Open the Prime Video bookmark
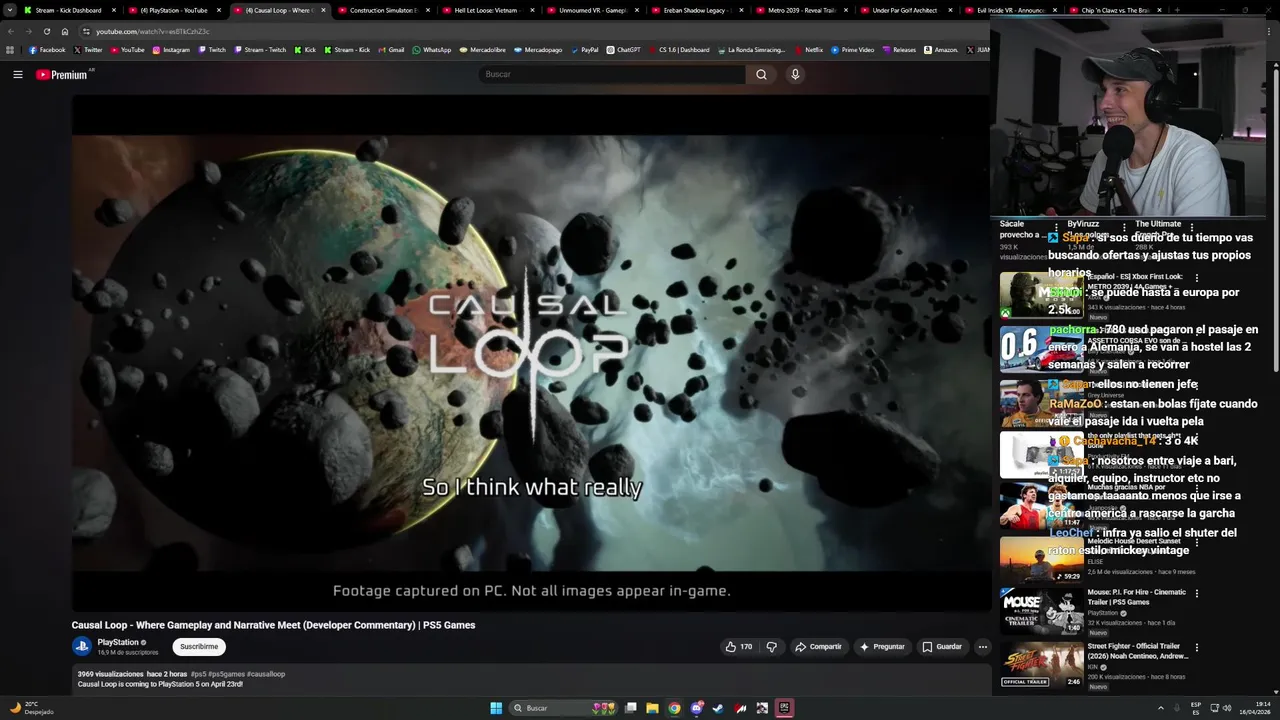The width and height of the screenshot is (1280, 720). (x=853, y=49)
